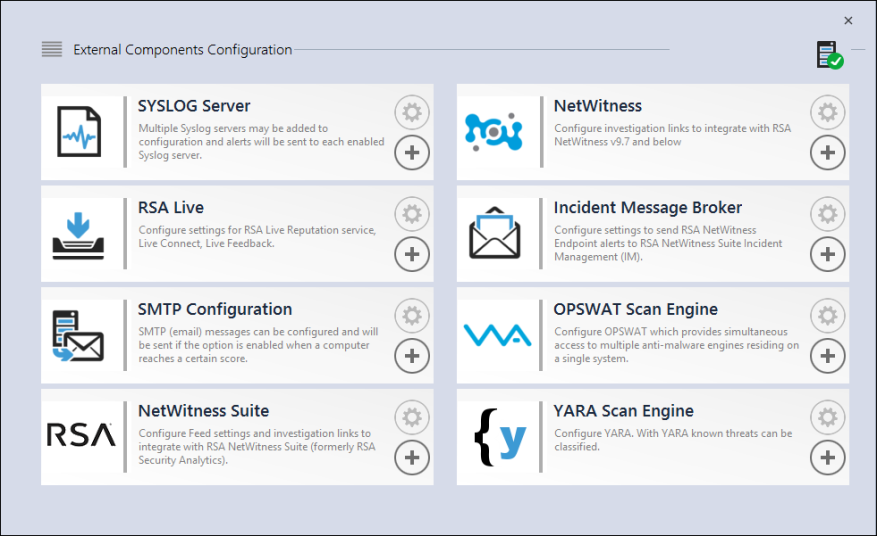Click the 'Multiple Syslog servers may be added' description
This screenshot has width=877, height=536.
point(261,142)
